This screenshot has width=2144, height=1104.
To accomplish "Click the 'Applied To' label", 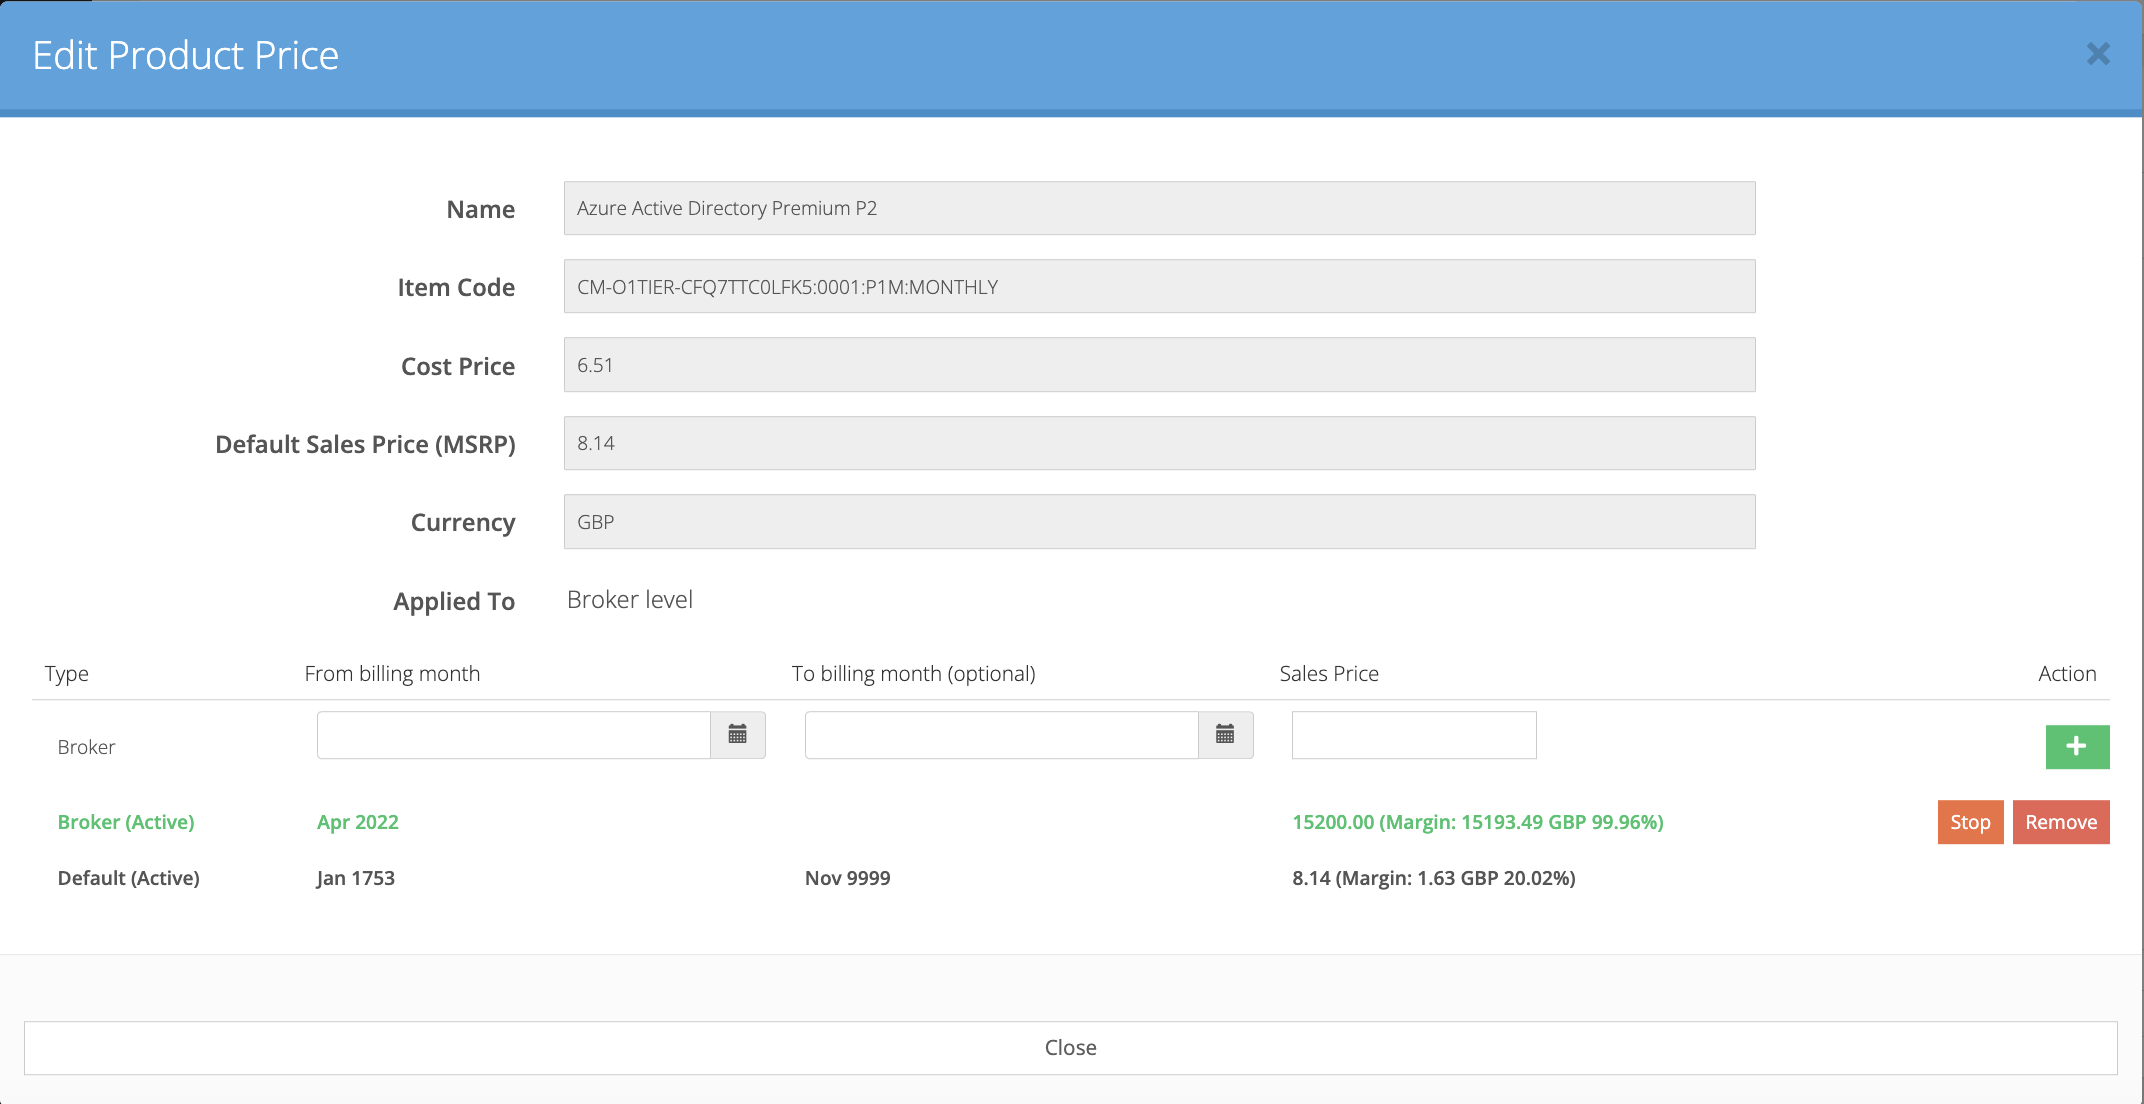I will 454,601.
